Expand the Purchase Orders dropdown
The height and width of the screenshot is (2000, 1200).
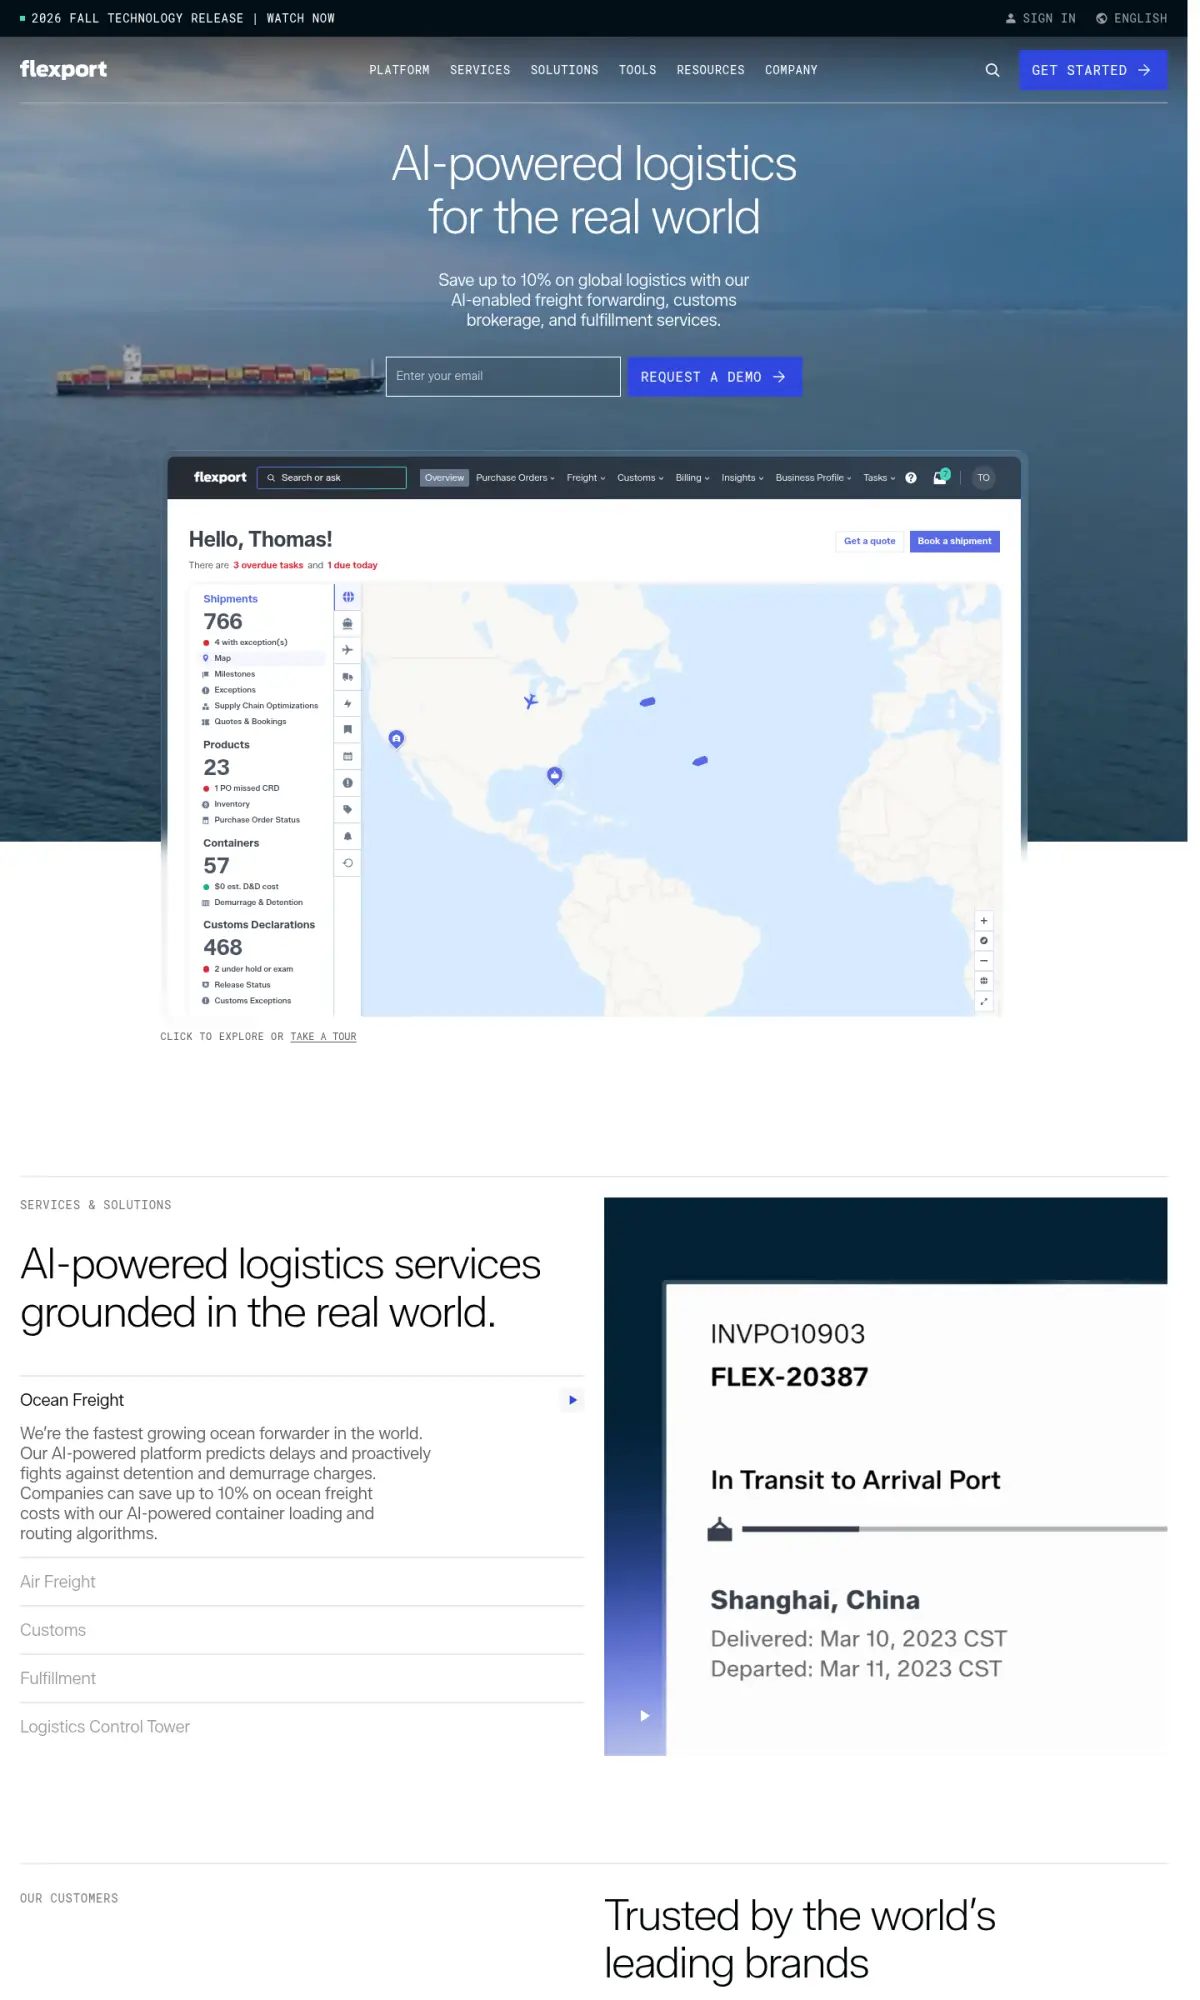[515, 478]
